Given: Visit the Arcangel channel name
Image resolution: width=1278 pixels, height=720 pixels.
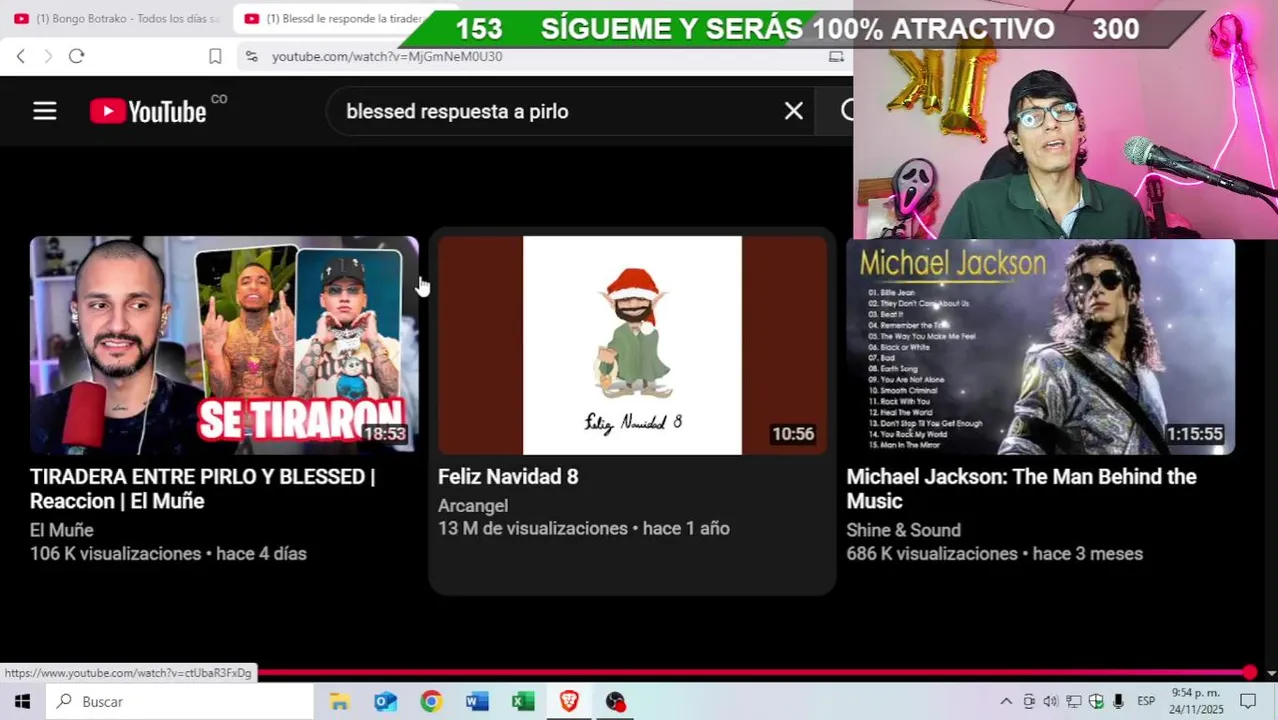Looking at the screenshot, I should [473, 506].
